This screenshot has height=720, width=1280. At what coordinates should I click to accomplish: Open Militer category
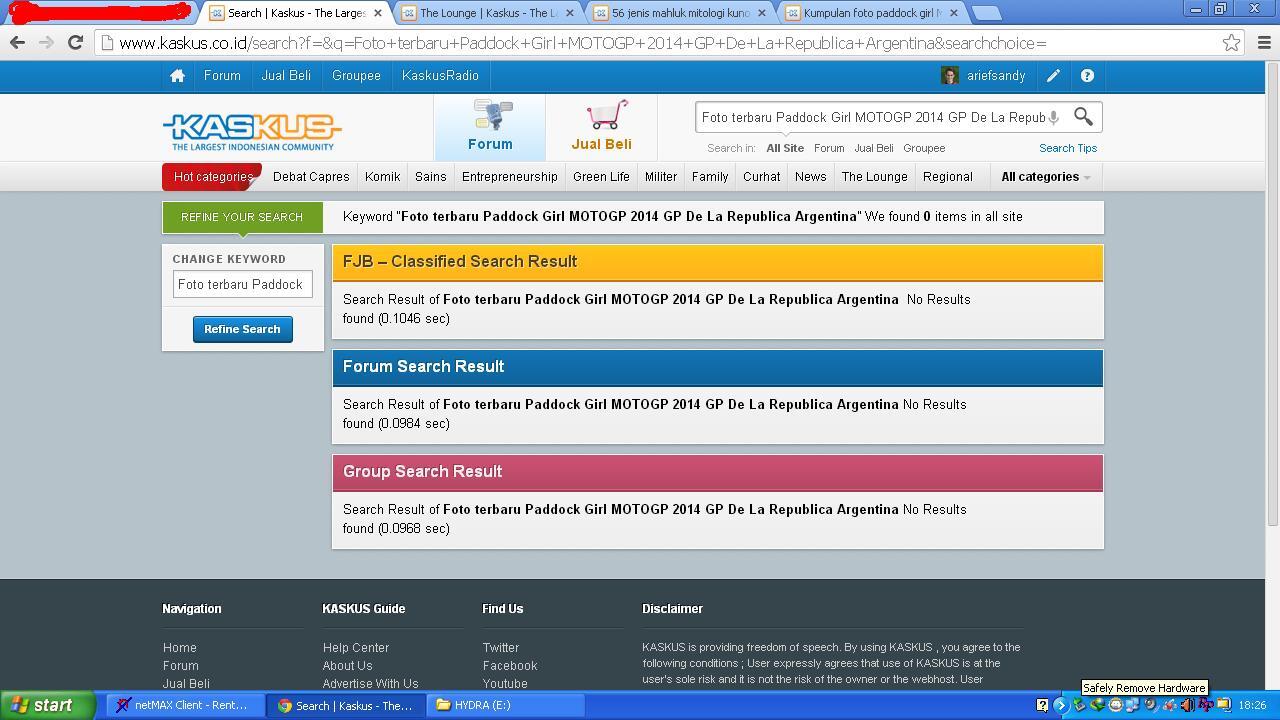661,177
